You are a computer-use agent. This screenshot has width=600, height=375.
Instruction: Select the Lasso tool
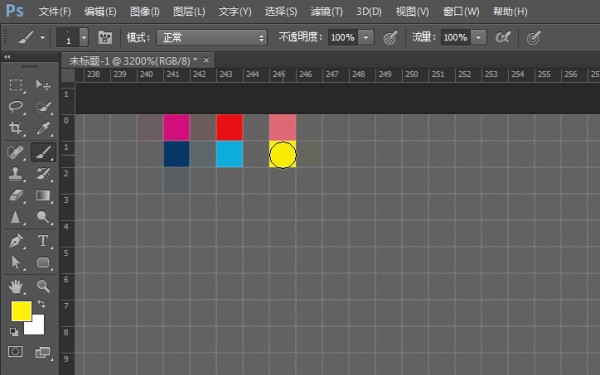[15, 107]
